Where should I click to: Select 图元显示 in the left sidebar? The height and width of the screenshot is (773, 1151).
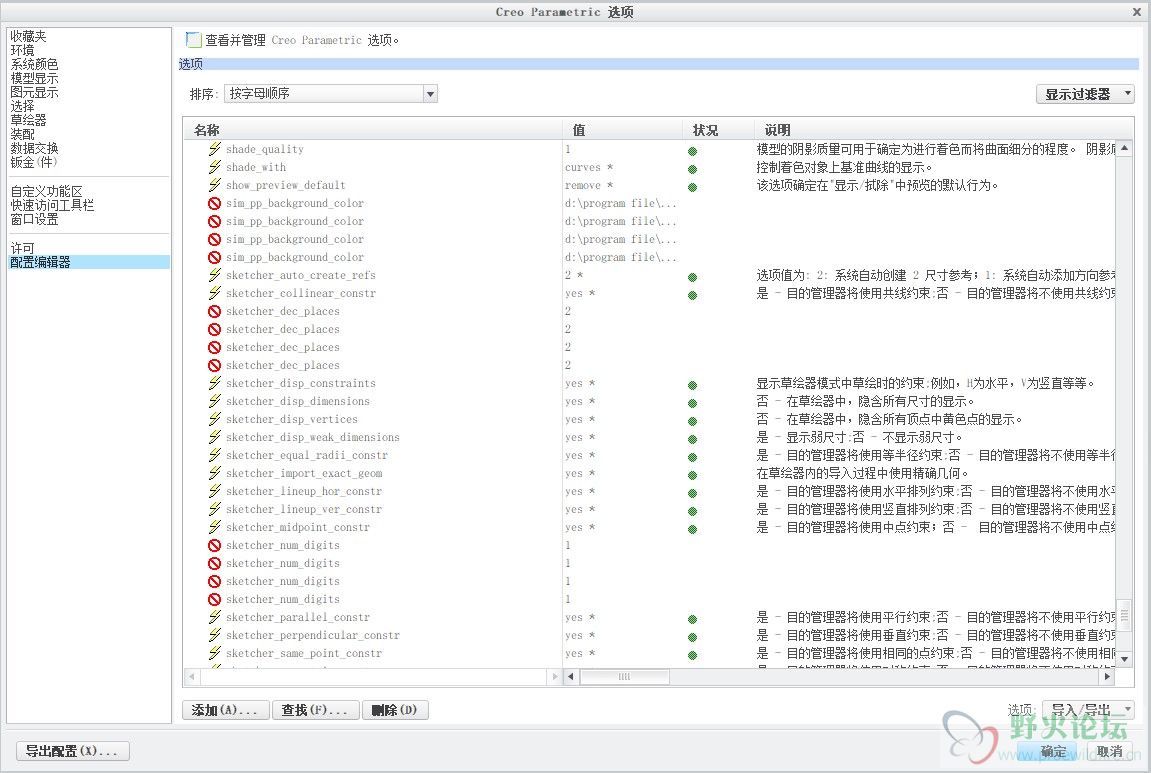tap(35, 92)
